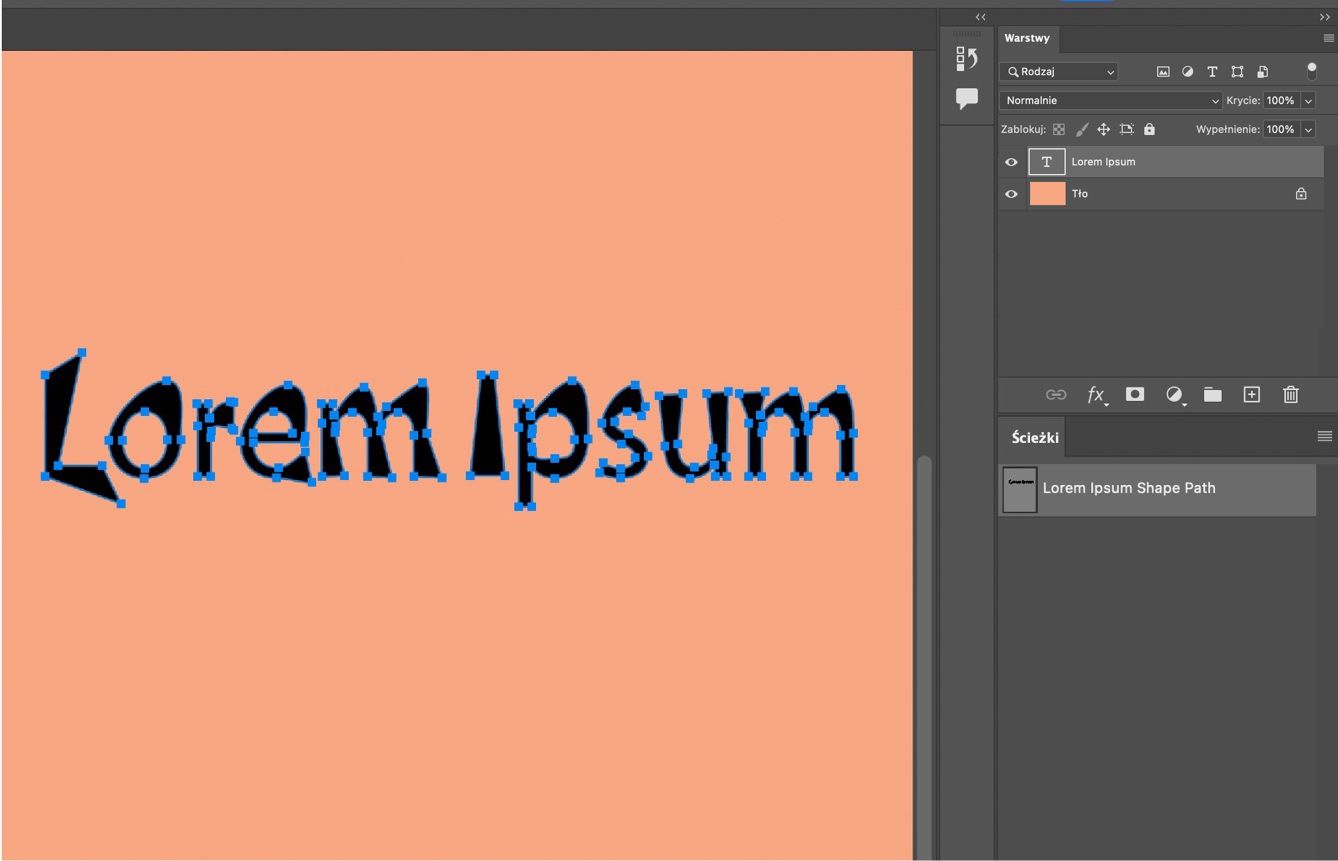Viewport: 1338px width, 861px height.
Task: Add a layer style with fx button
Action: tap(1097, 395)
